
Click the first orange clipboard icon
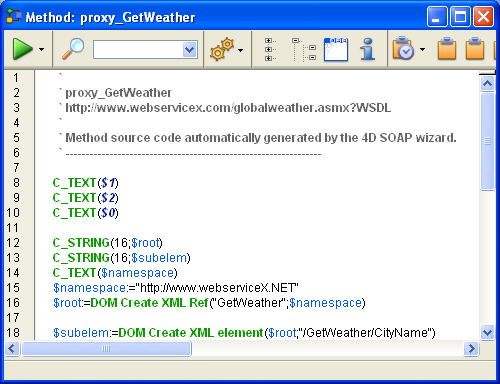click(x=447, y=49)
